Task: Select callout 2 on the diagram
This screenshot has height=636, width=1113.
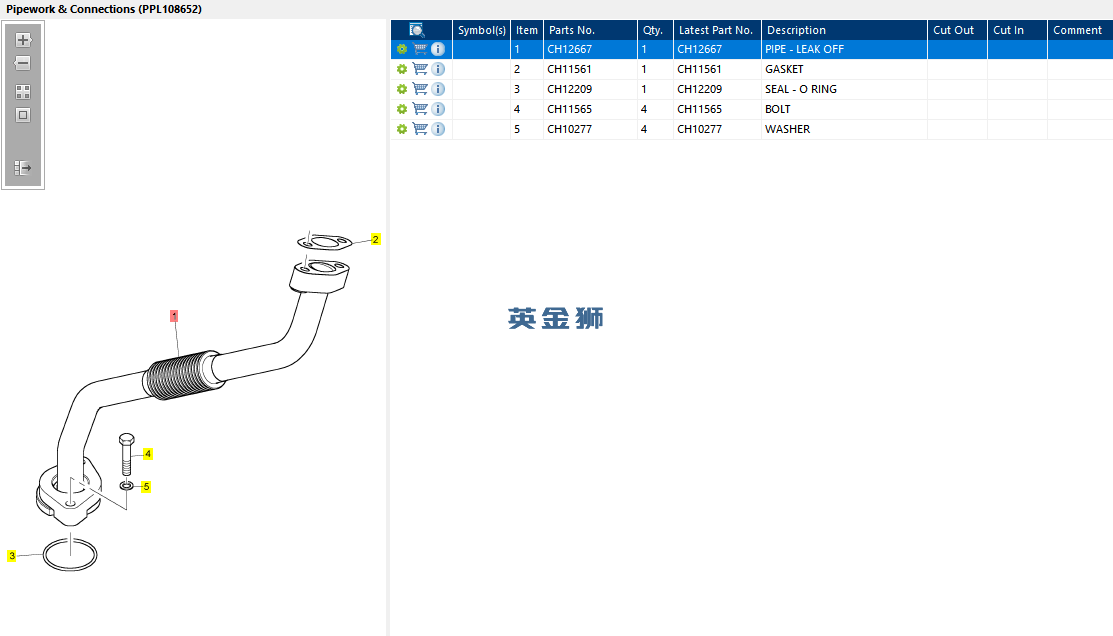Action: pyautogui.click(x=375, y=239)
